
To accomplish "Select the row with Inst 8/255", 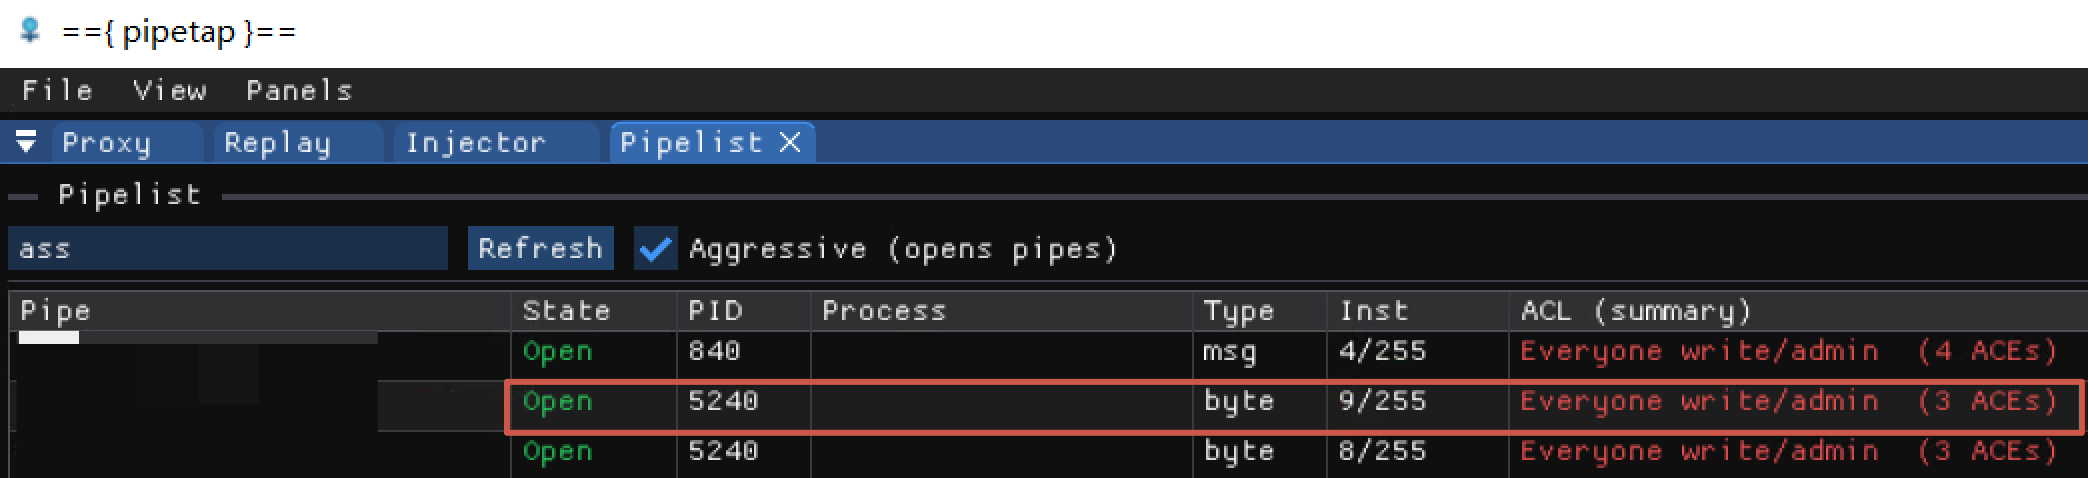I will pos(1048,452).
